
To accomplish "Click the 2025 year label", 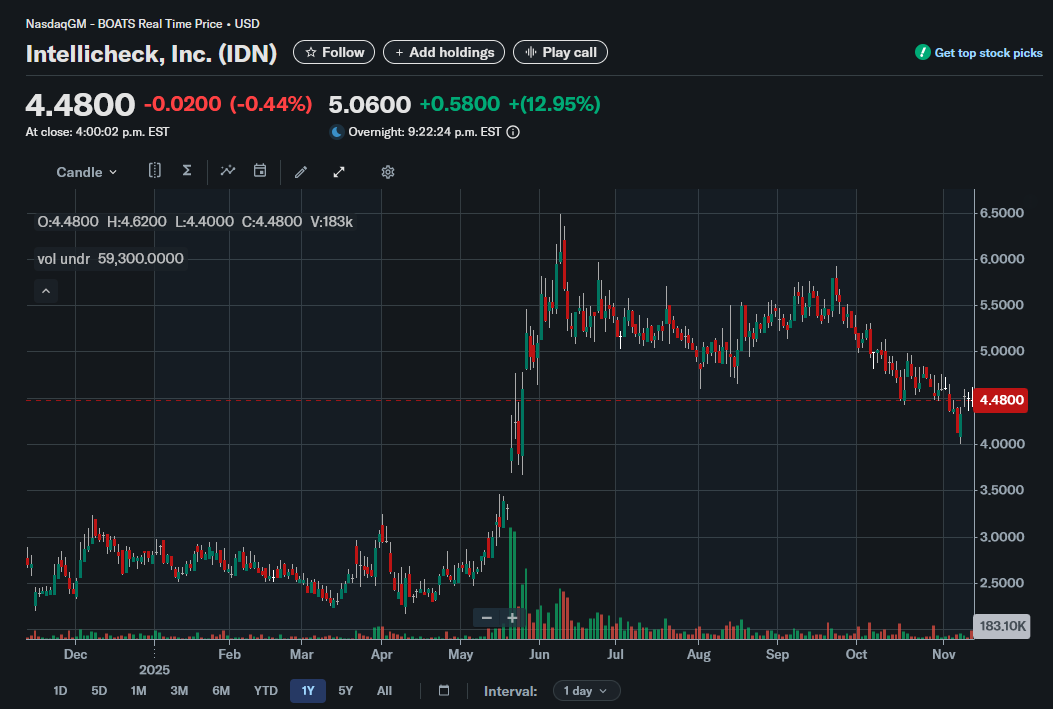I will [154, 669].
